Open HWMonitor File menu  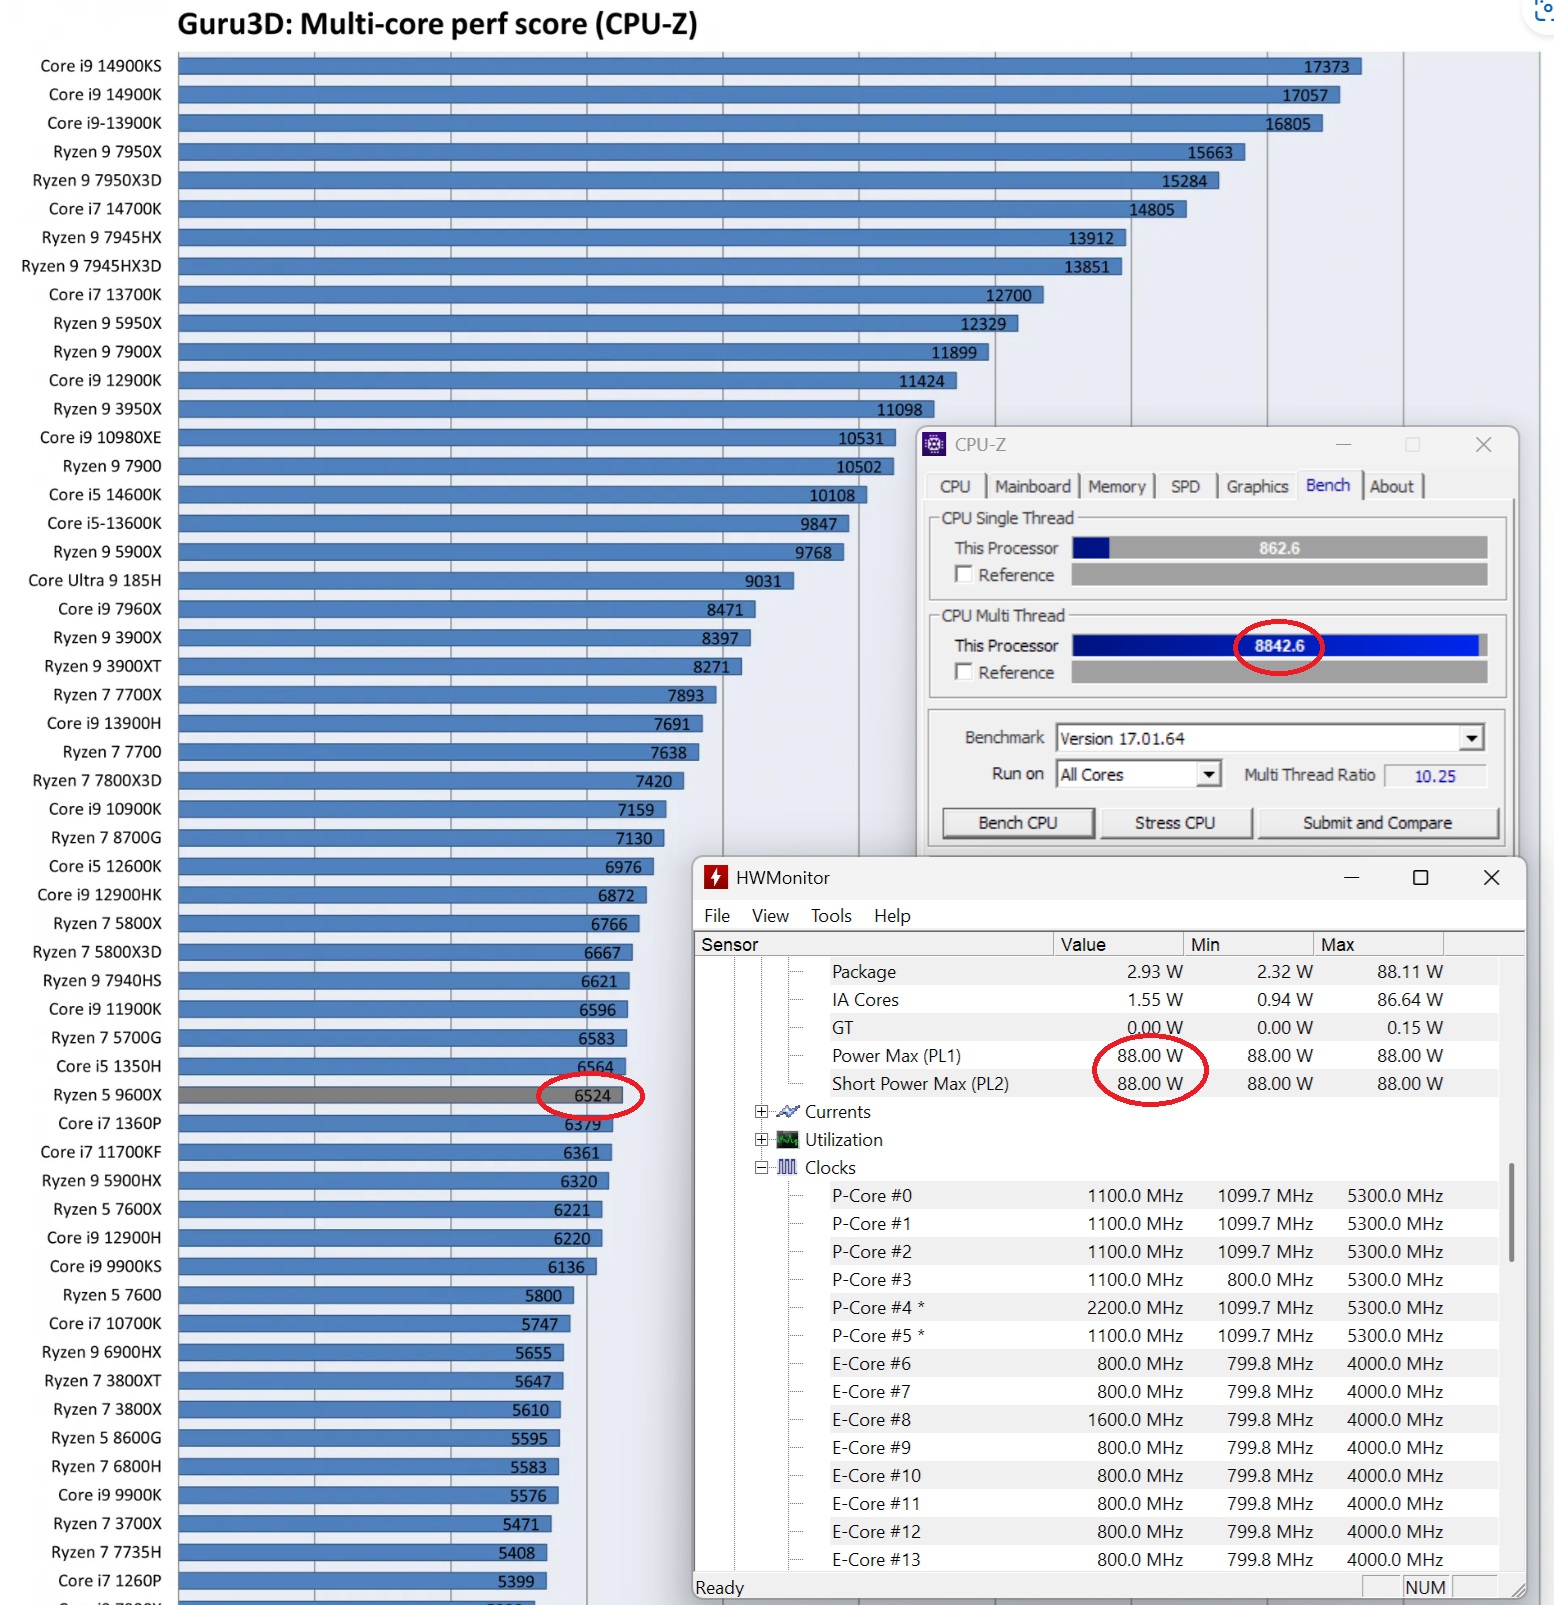(x=717, y=915)
